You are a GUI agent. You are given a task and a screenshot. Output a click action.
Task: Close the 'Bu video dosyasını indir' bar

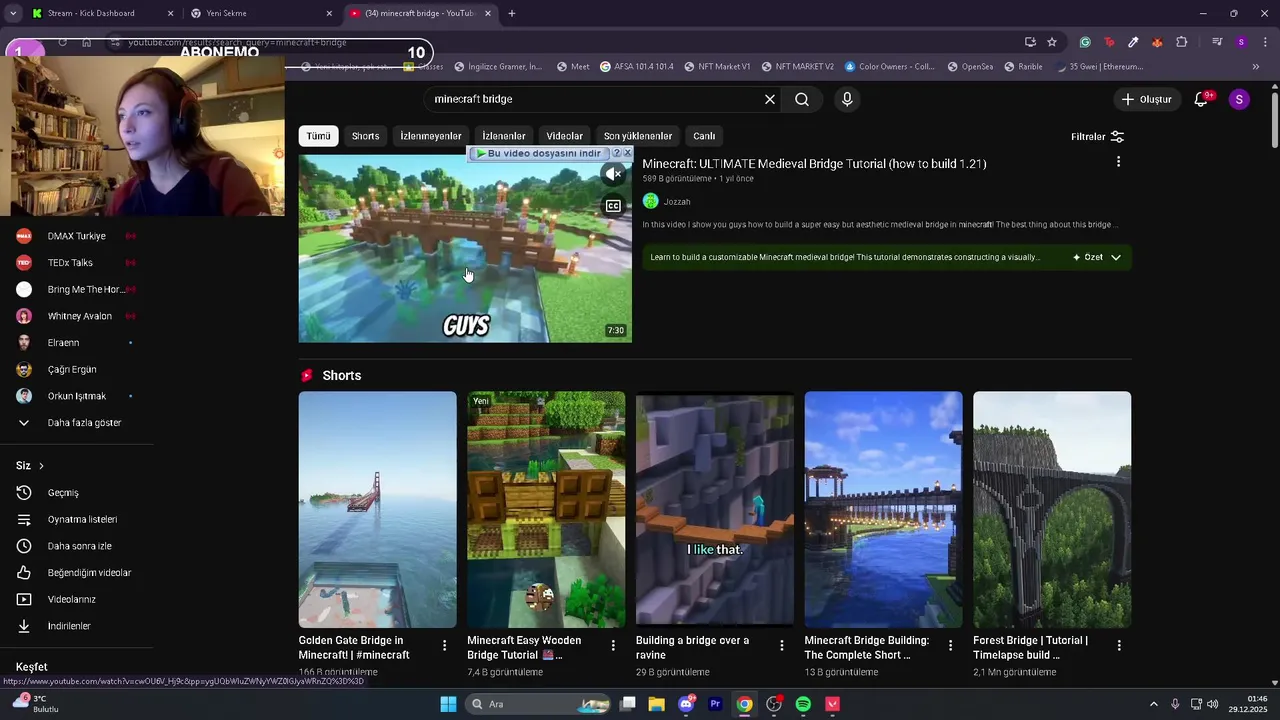coord(627,153)
